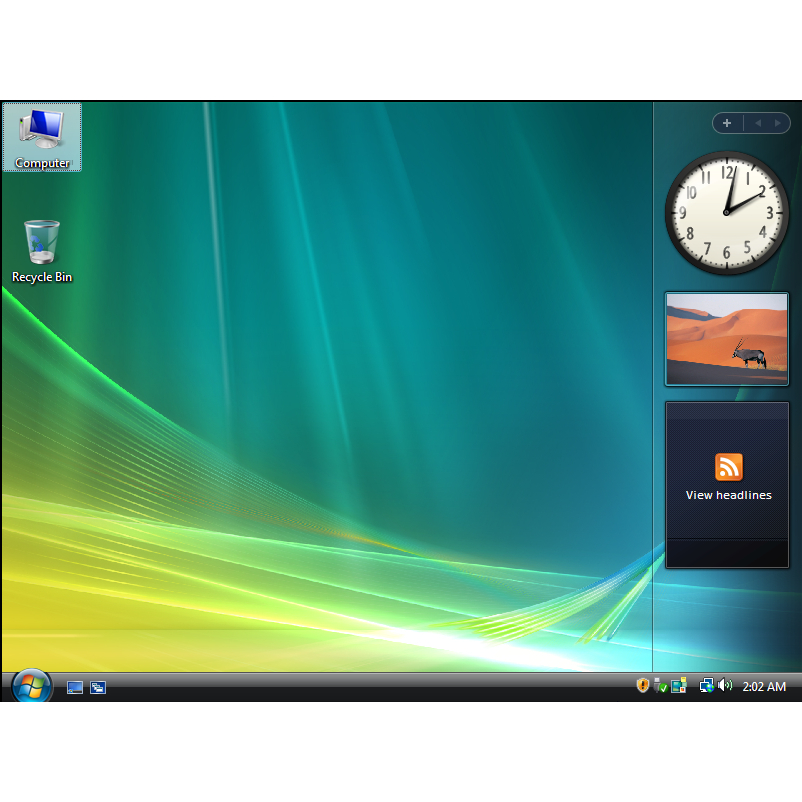Click the Show Desktop quick launch icon
Image resolution: width=802 pixels, height=802 pixels.
(x=75, y=687)
